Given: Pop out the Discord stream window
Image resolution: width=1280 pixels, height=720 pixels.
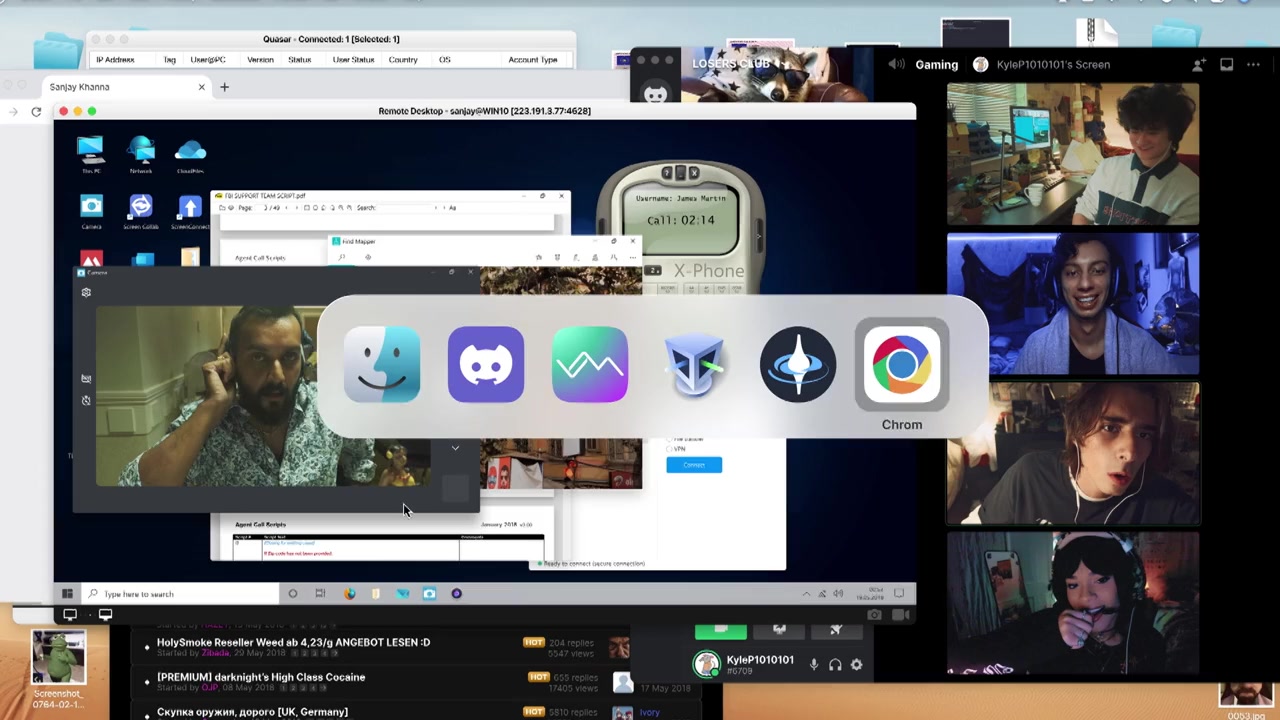Looking at the screenshot, I should pyautogui.click(x=1226, y=64).
